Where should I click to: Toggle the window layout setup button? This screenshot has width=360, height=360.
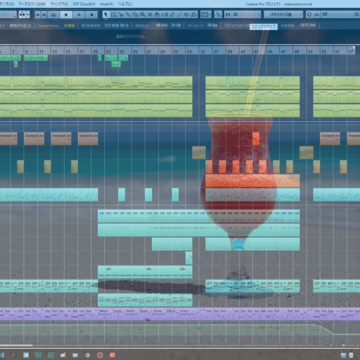coord(206,15)
